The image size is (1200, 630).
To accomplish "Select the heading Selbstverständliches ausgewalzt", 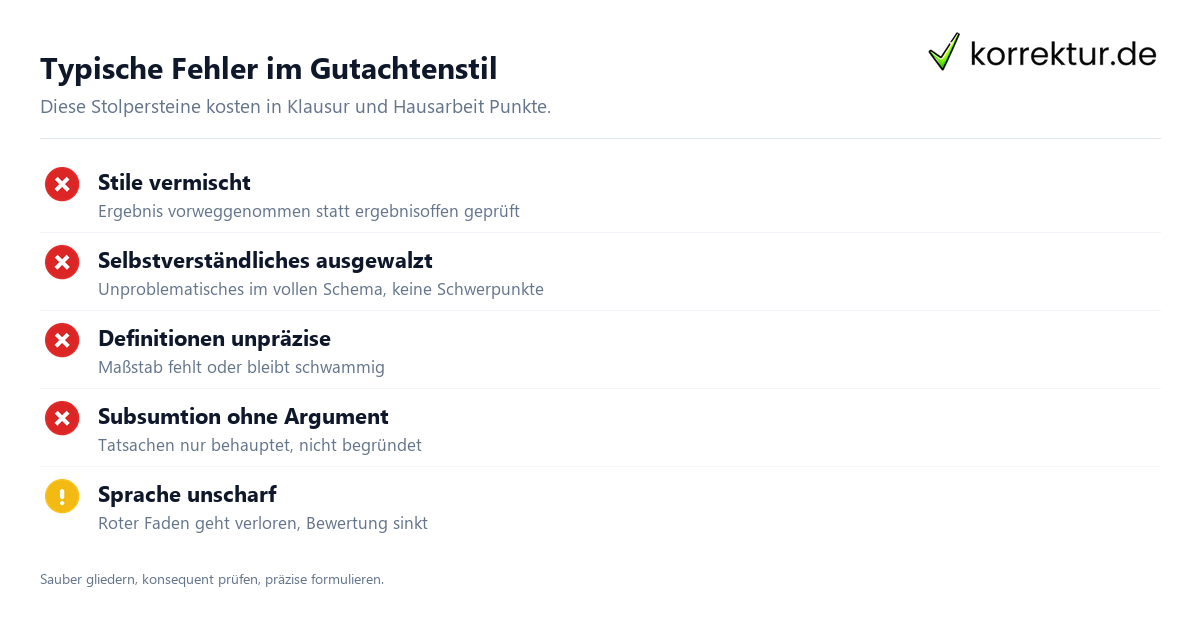I will [x=265, y=261].
